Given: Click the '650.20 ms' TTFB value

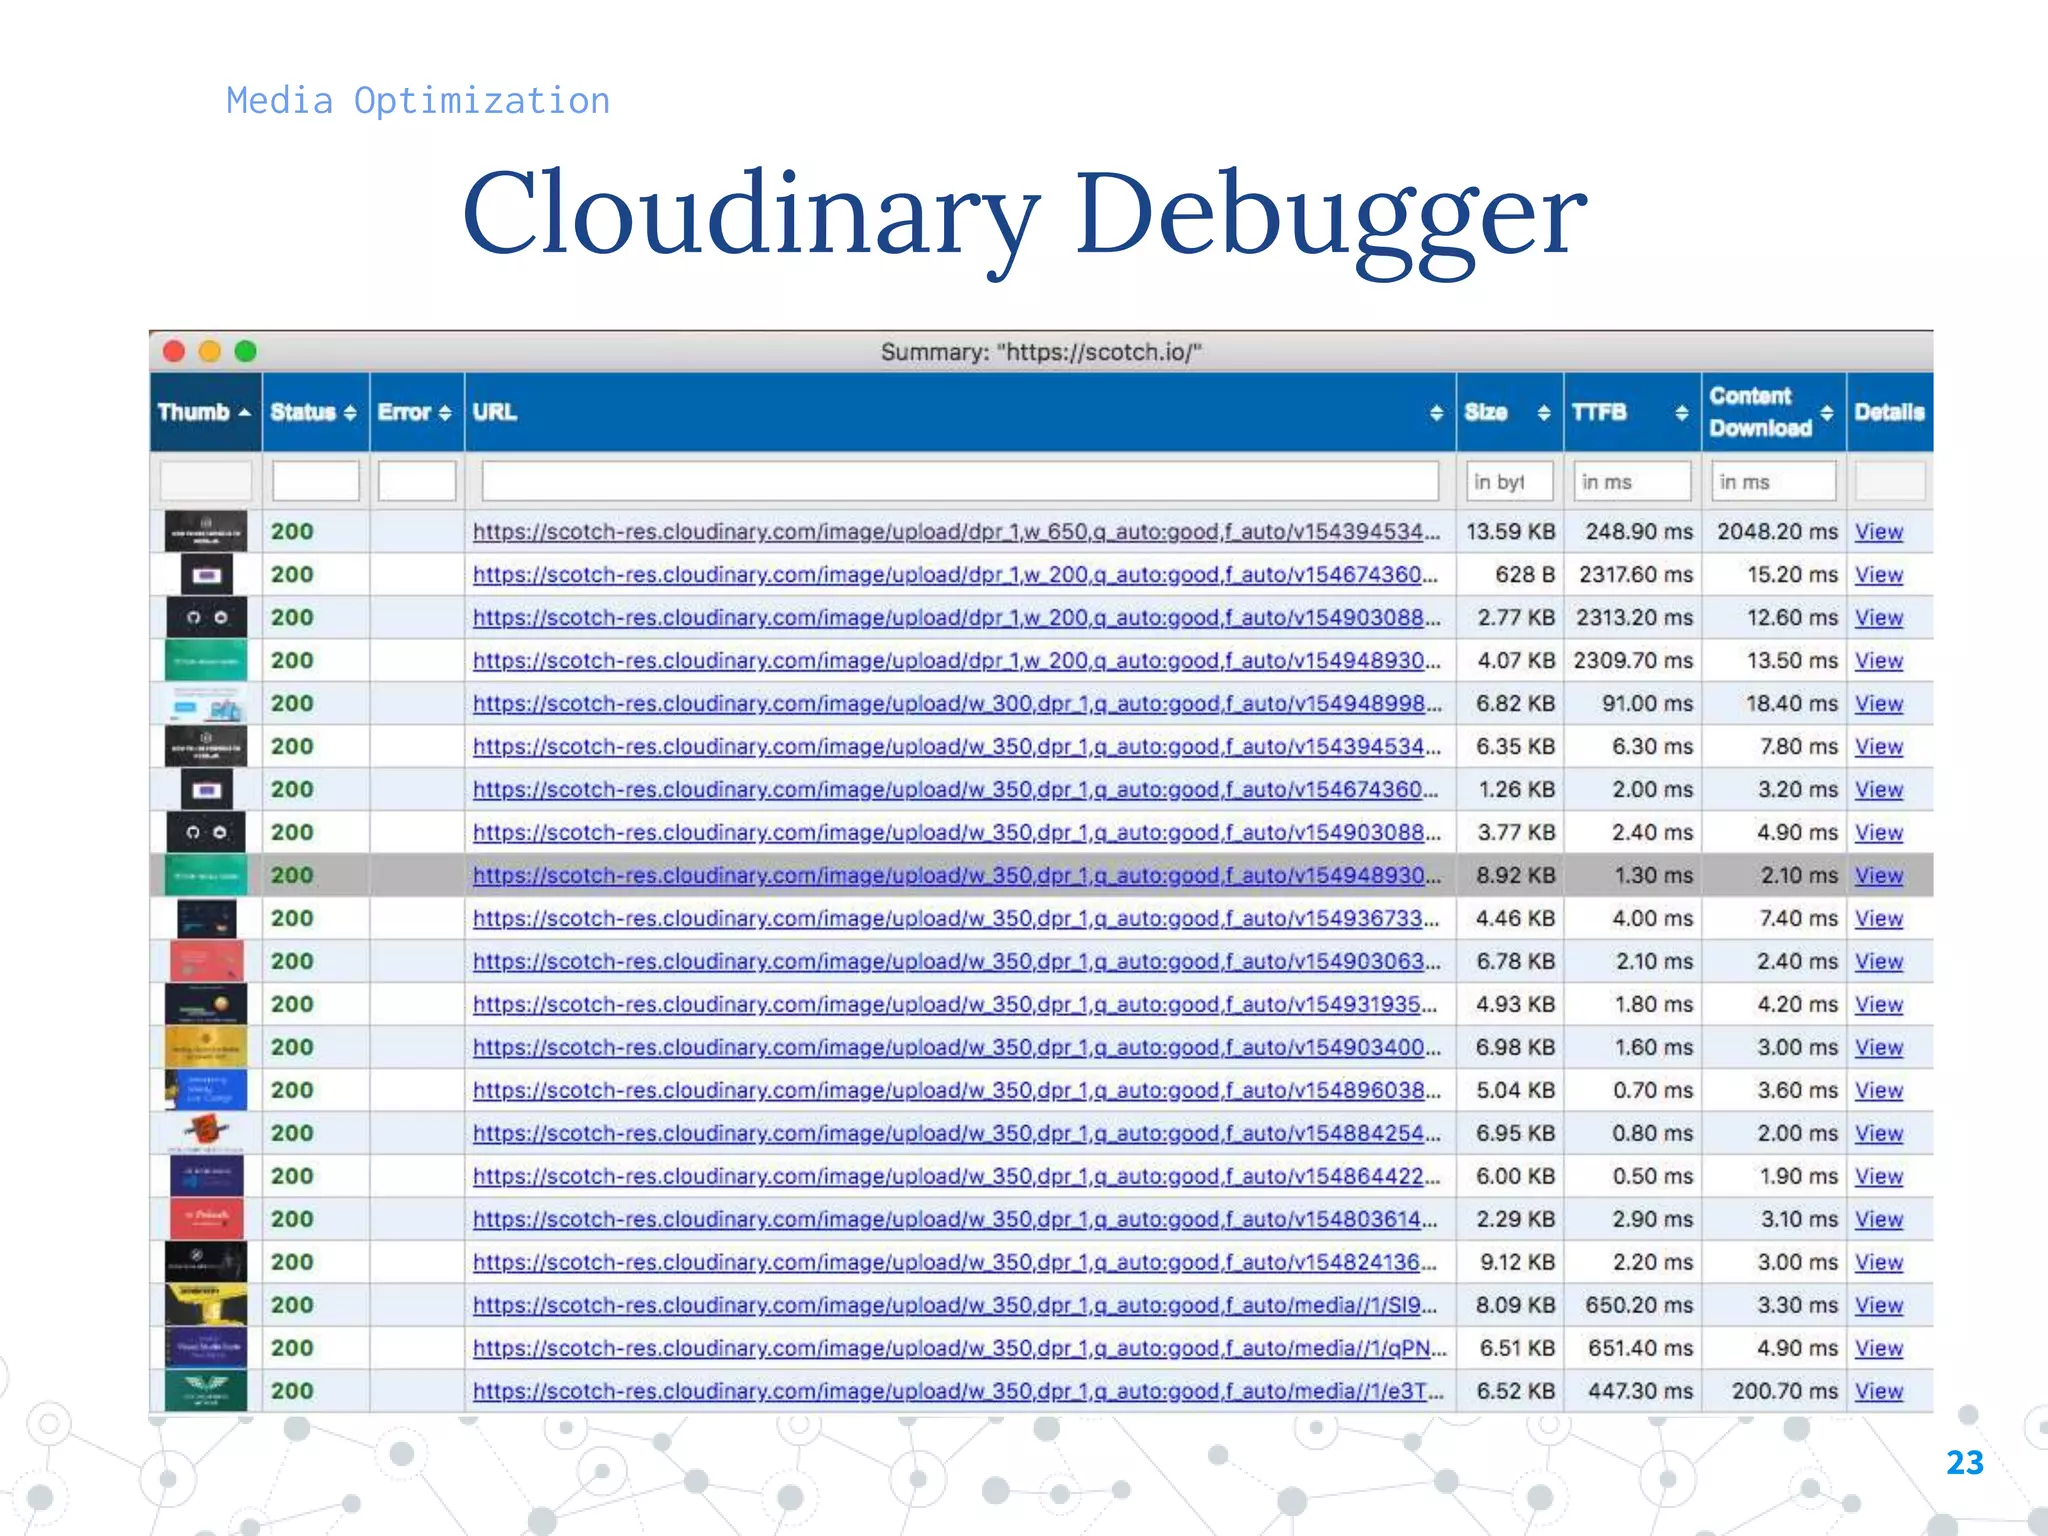Looking at the screenshot, I should (1639, 1306).
